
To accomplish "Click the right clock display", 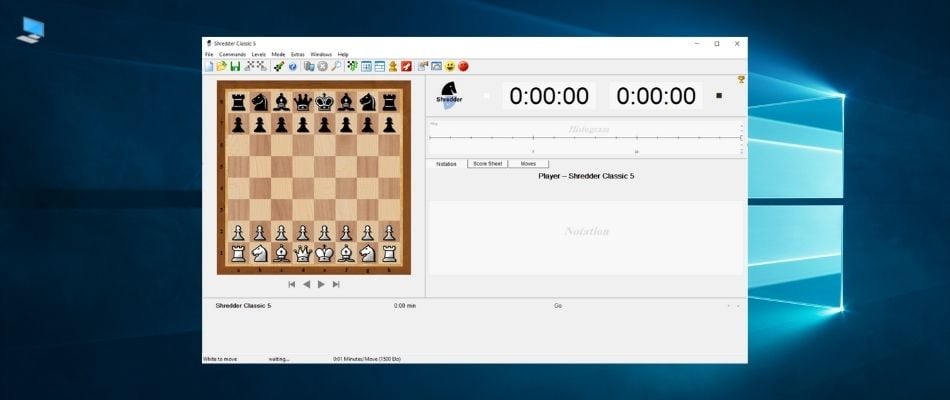I will (x=656, y=96).
